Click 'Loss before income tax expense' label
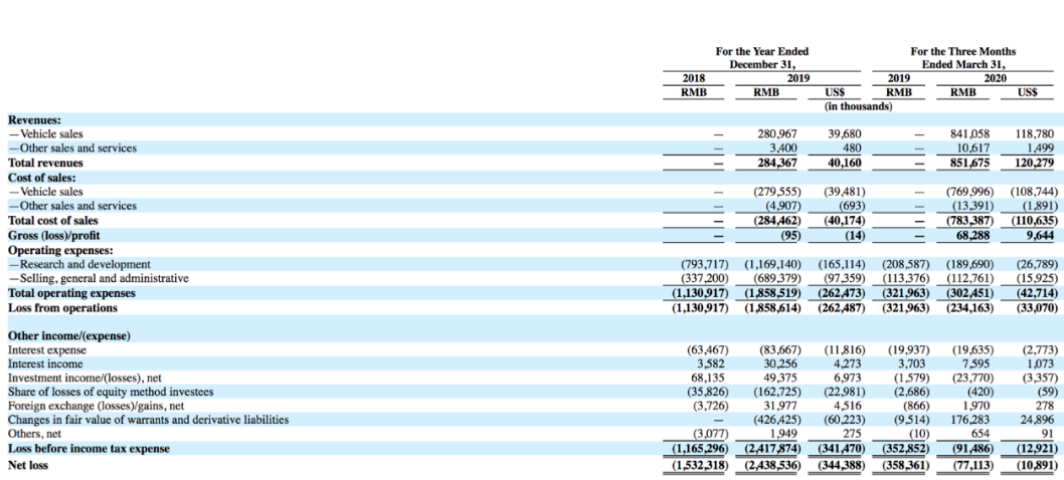This screenshot has height=480, width=1064. pos(88,449)
